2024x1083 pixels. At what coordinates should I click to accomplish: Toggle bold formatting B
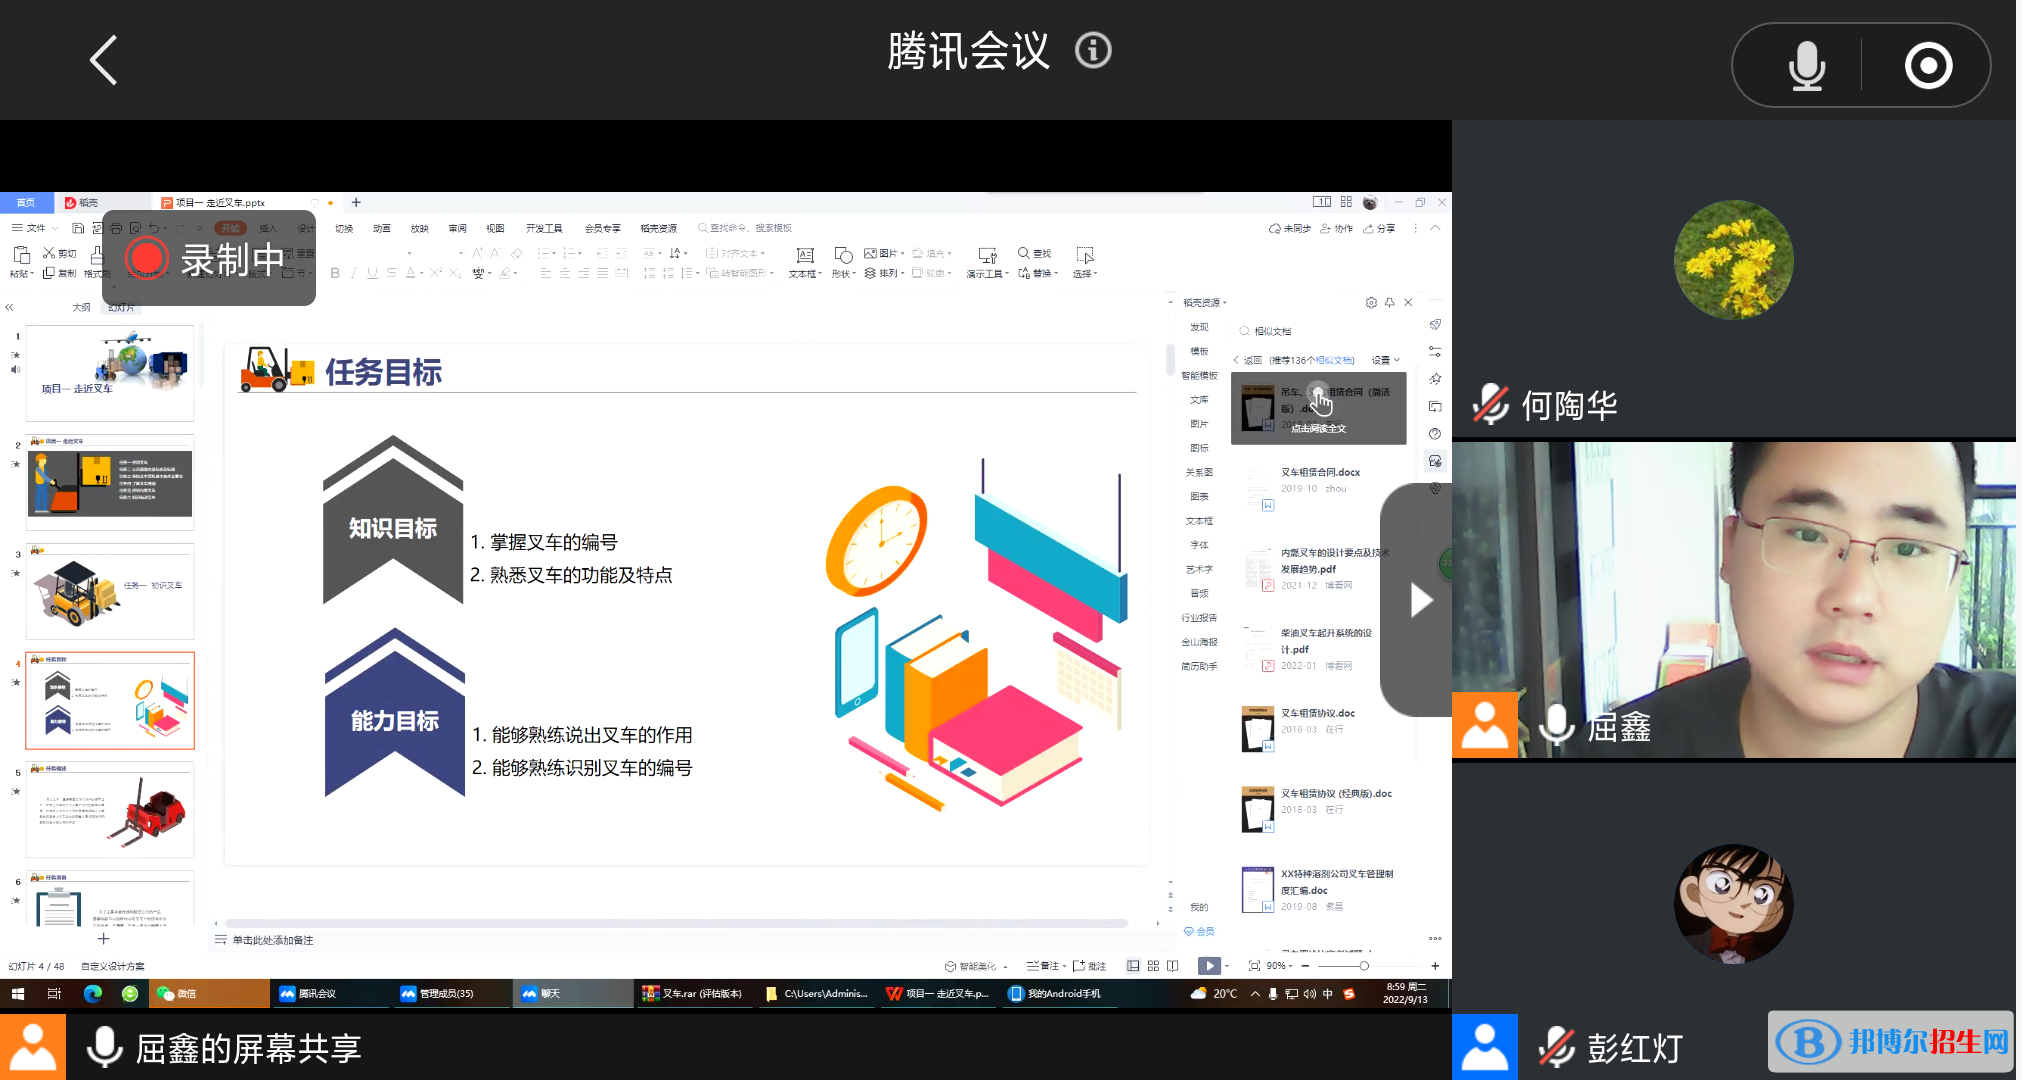335,273
